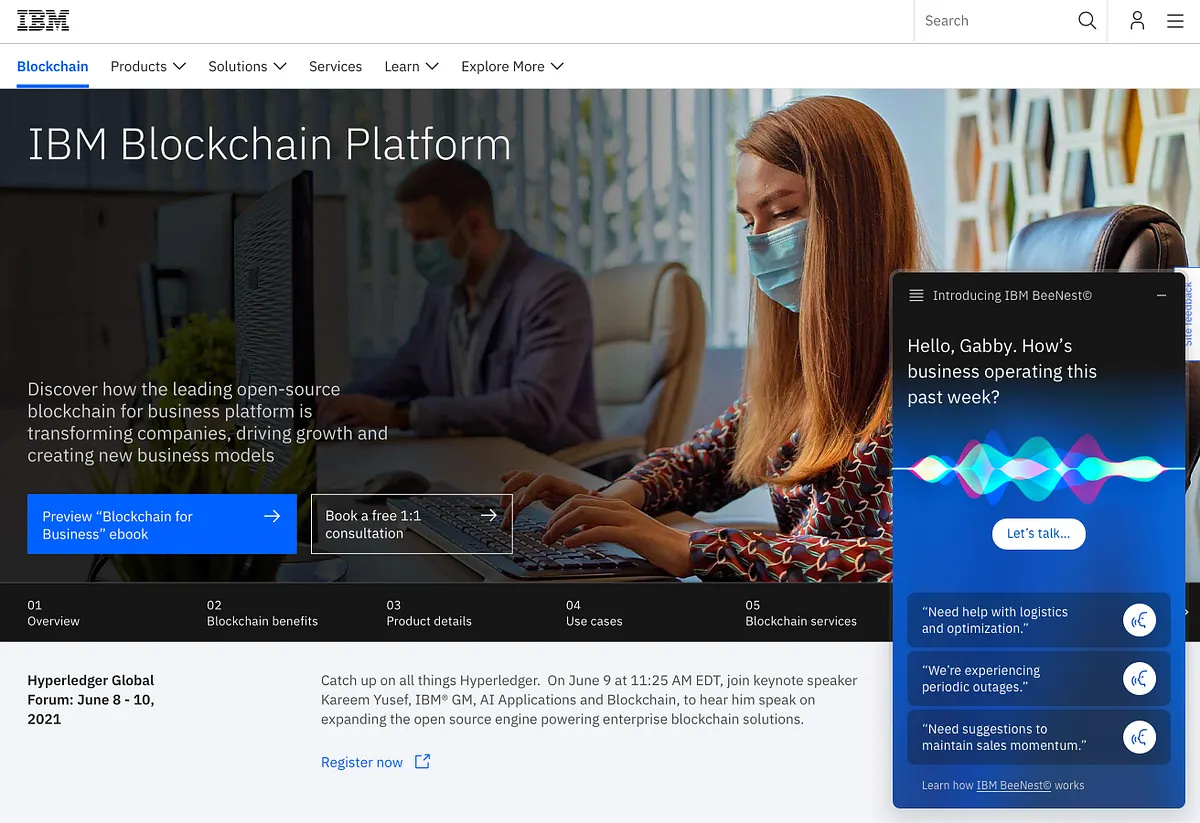Screen dimensions: 1200x823
Task: Jump to 04 Use cases section
Action: 594,613
